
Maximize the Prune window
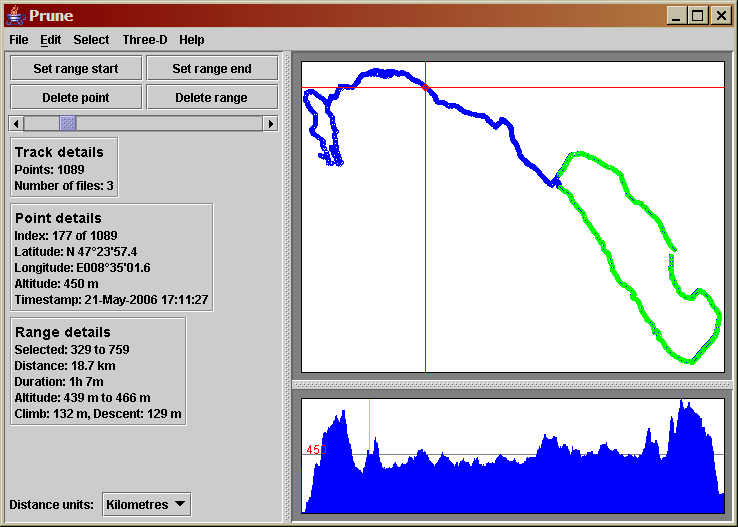coord(698,15)
